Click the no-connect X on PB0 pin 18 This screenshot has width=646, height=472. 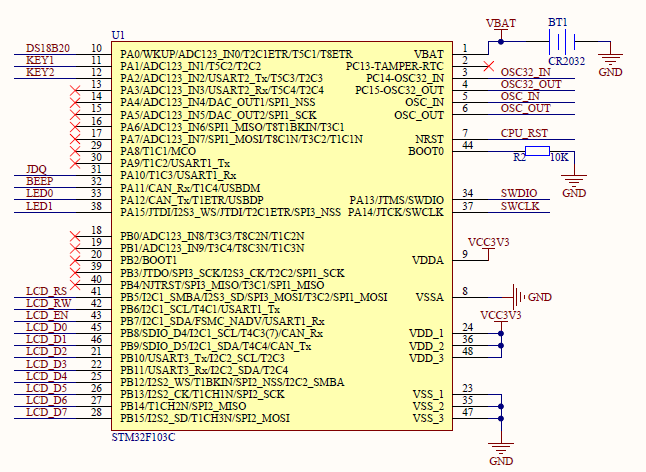(x=75, y=236)
